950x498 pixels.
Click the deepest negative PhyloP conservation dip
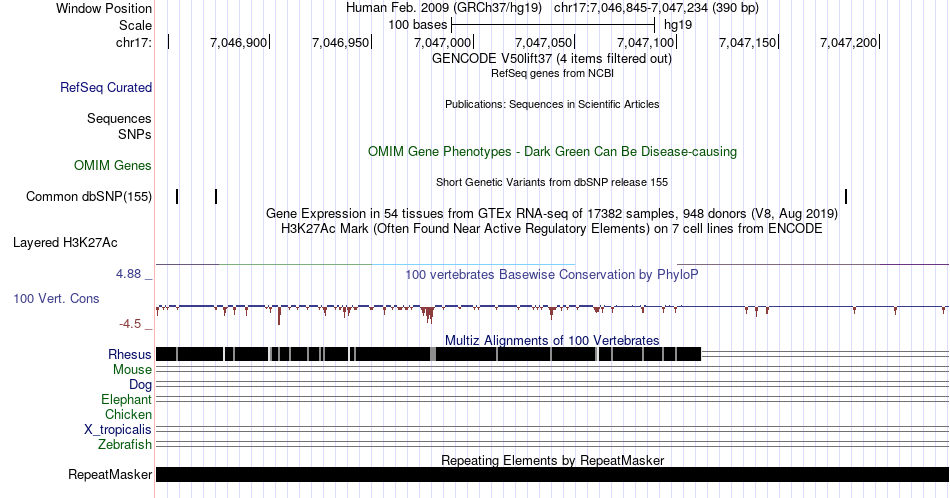pos(279,316)
